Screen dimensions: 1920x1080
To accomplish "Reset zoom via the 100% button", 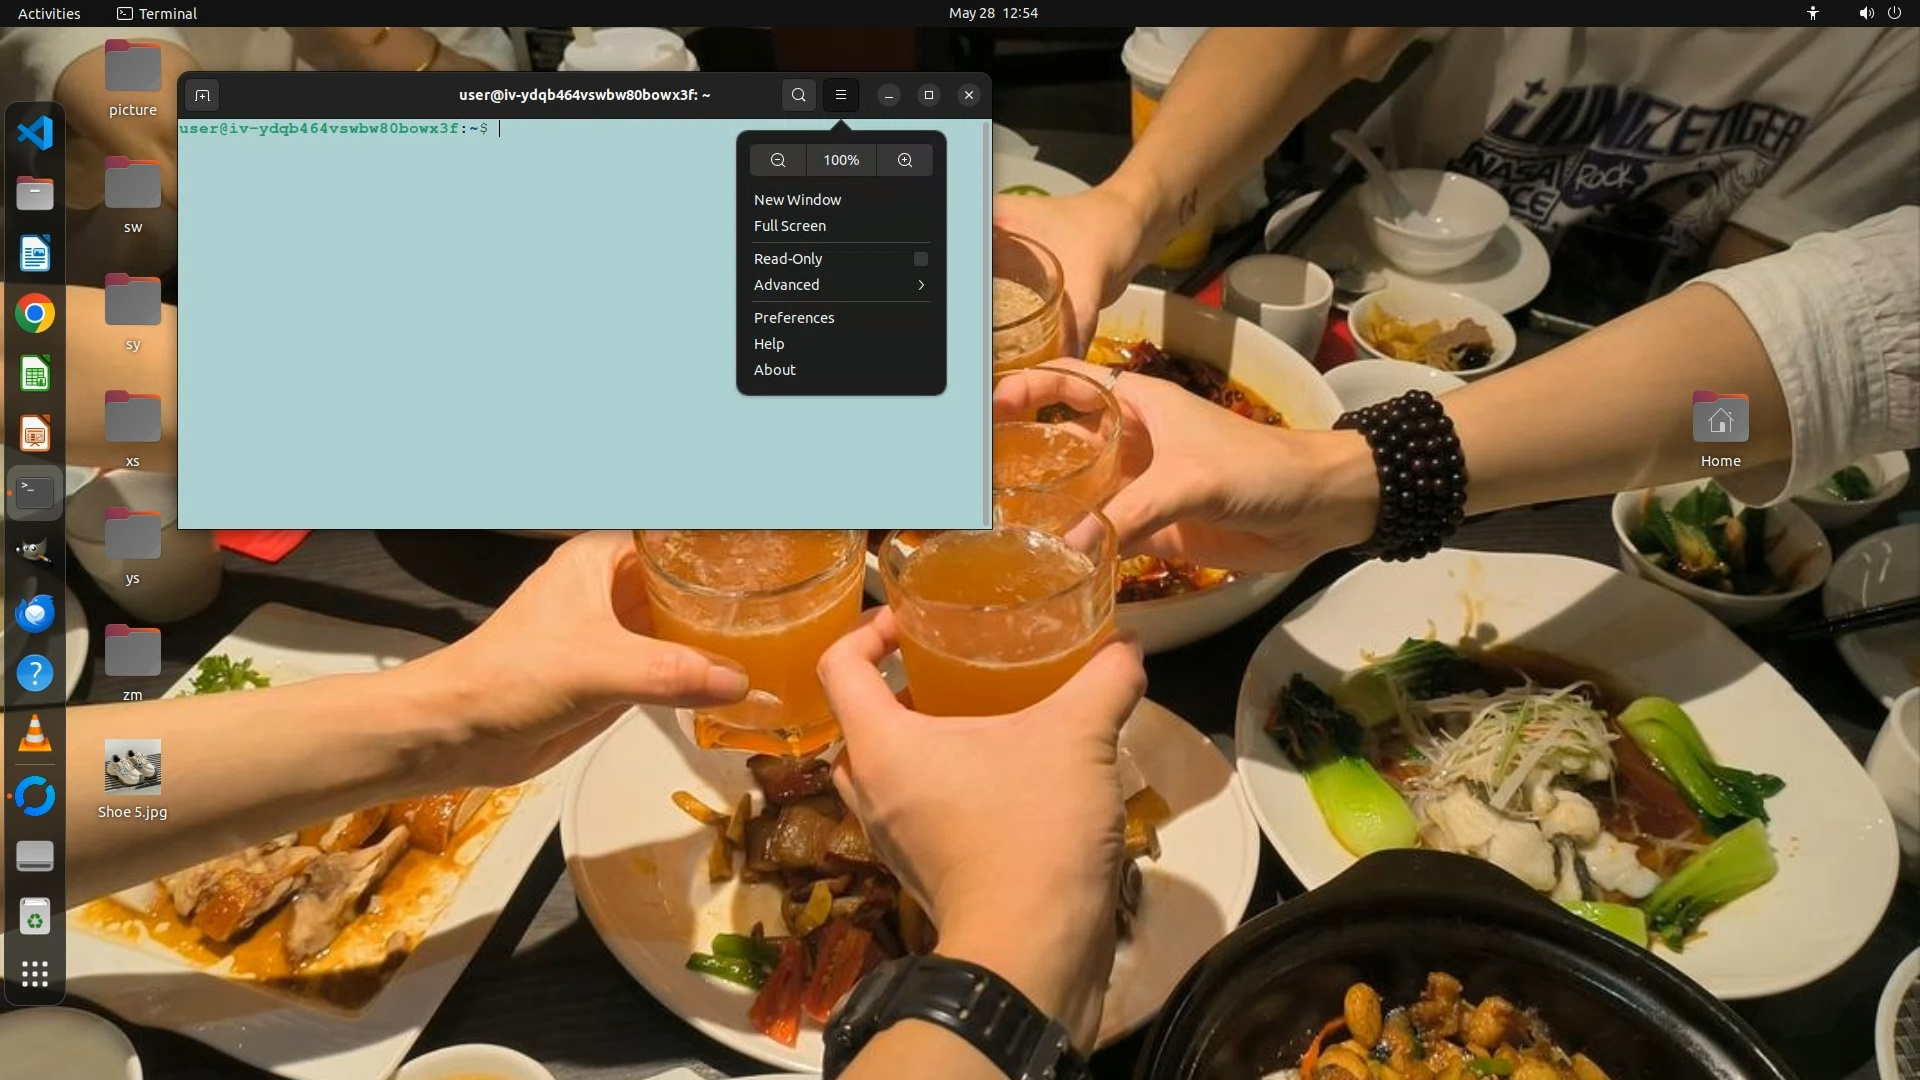I will point(841,160).
